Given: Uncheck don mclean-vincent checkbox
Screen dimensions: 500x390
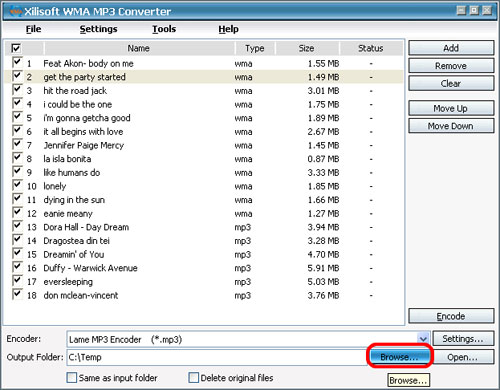Looking at the screenshot, I should [x=17, y=294].
